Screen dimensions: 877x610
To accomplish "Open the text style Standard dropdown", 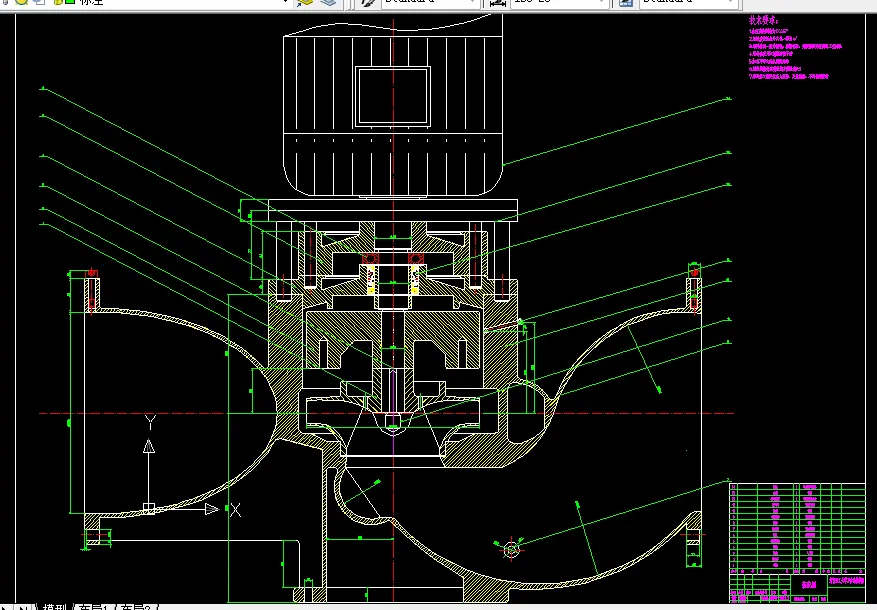I will (431, 2).
